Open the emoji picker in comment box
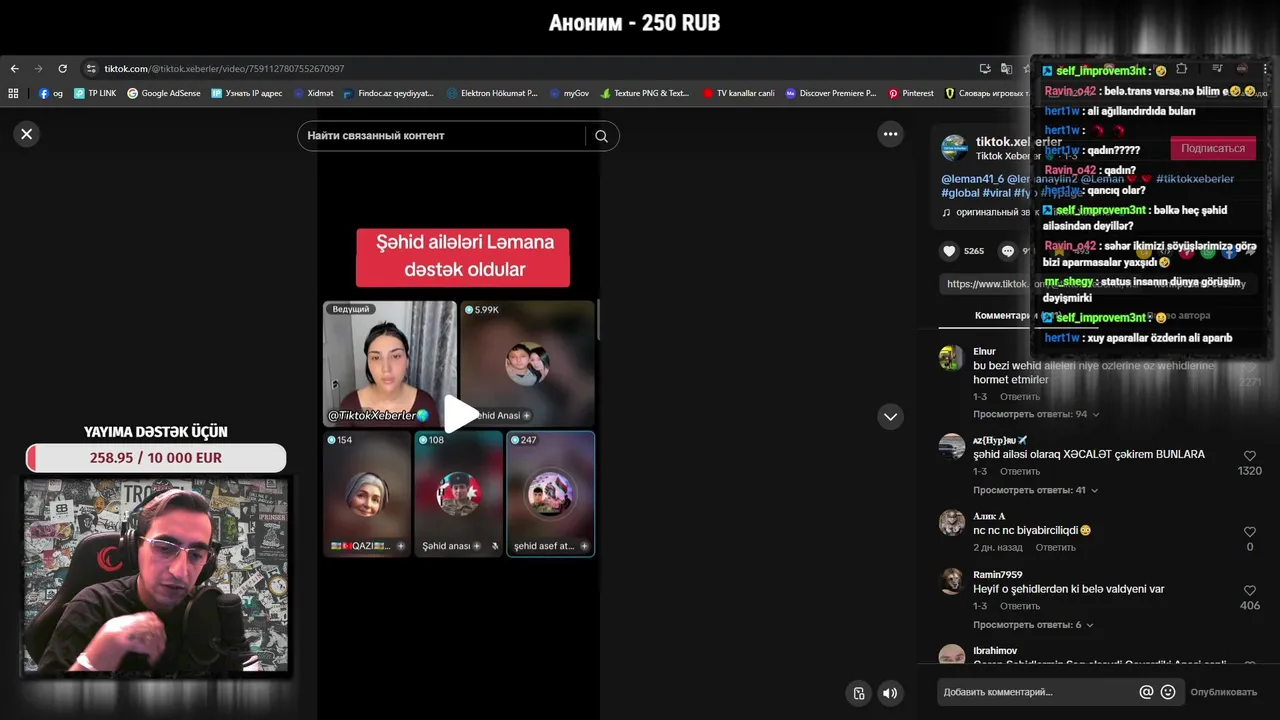 tap(1168, 692)
